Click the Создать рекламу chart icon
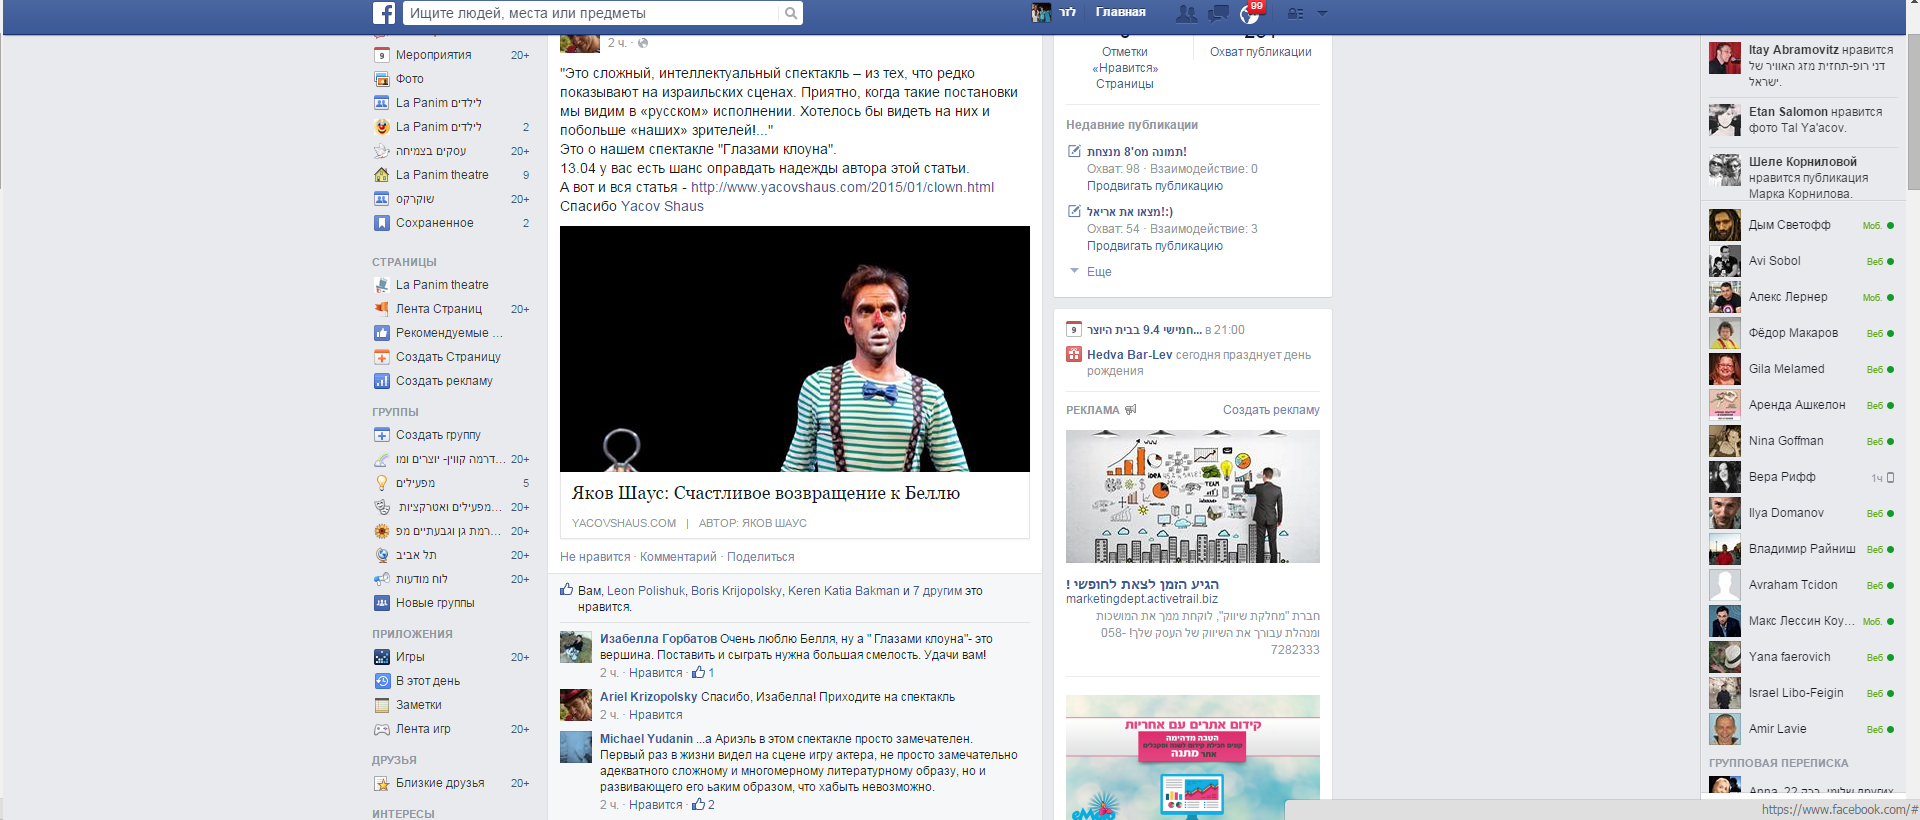The height and width of the screenshot is (820, 1920). 381,381
